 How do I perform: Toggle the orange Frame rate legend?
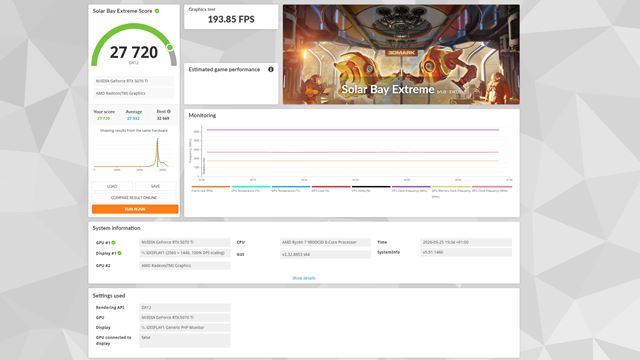[211, 189]
